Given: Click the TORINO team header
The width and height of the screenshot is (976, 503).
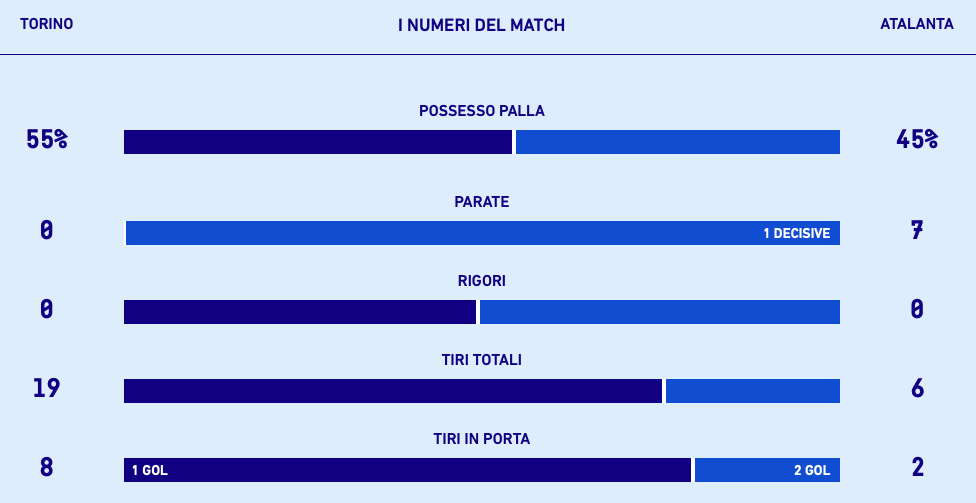Looking at the screenshot, I should coord(46,24).
